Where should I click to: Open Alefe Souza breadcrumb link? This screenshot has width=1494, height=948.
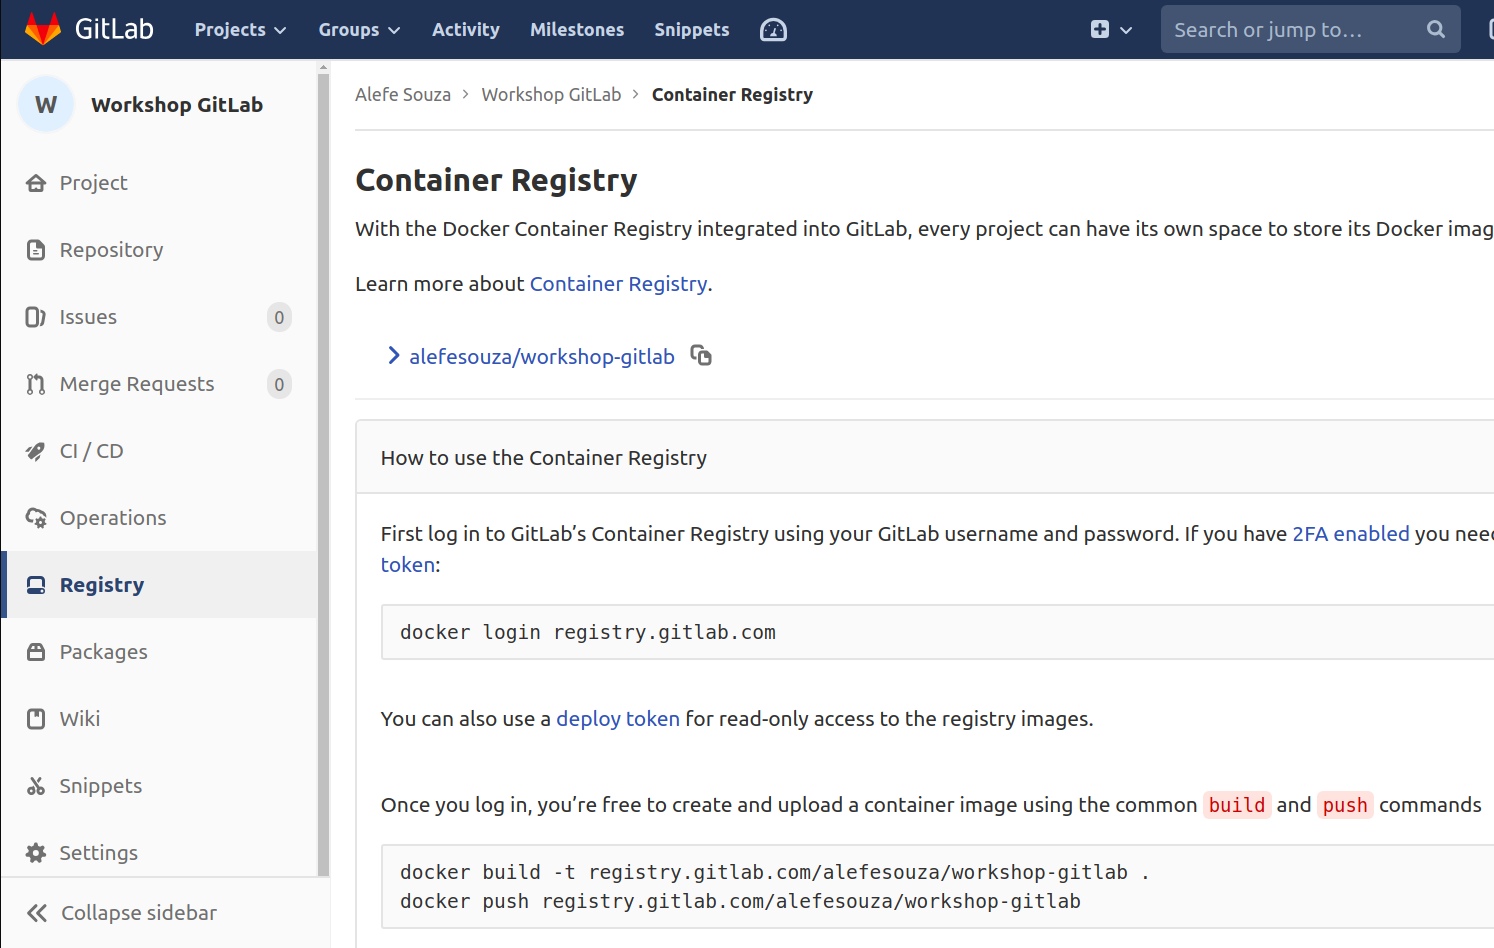click(403, 95)
